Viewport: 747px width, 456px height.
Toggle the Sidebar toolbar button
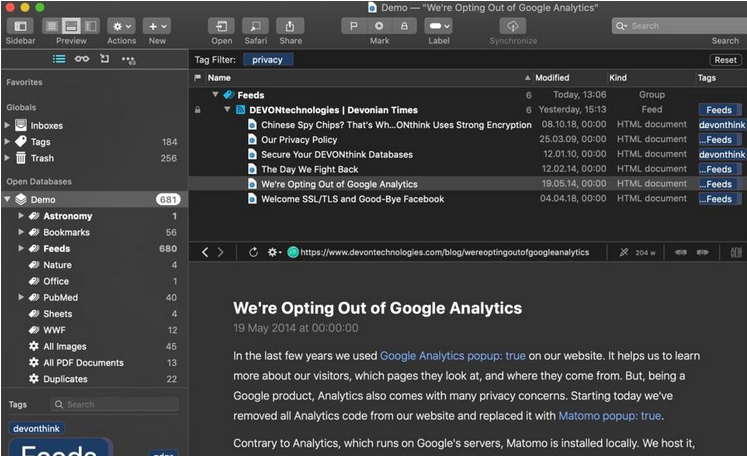pos(20,26)
